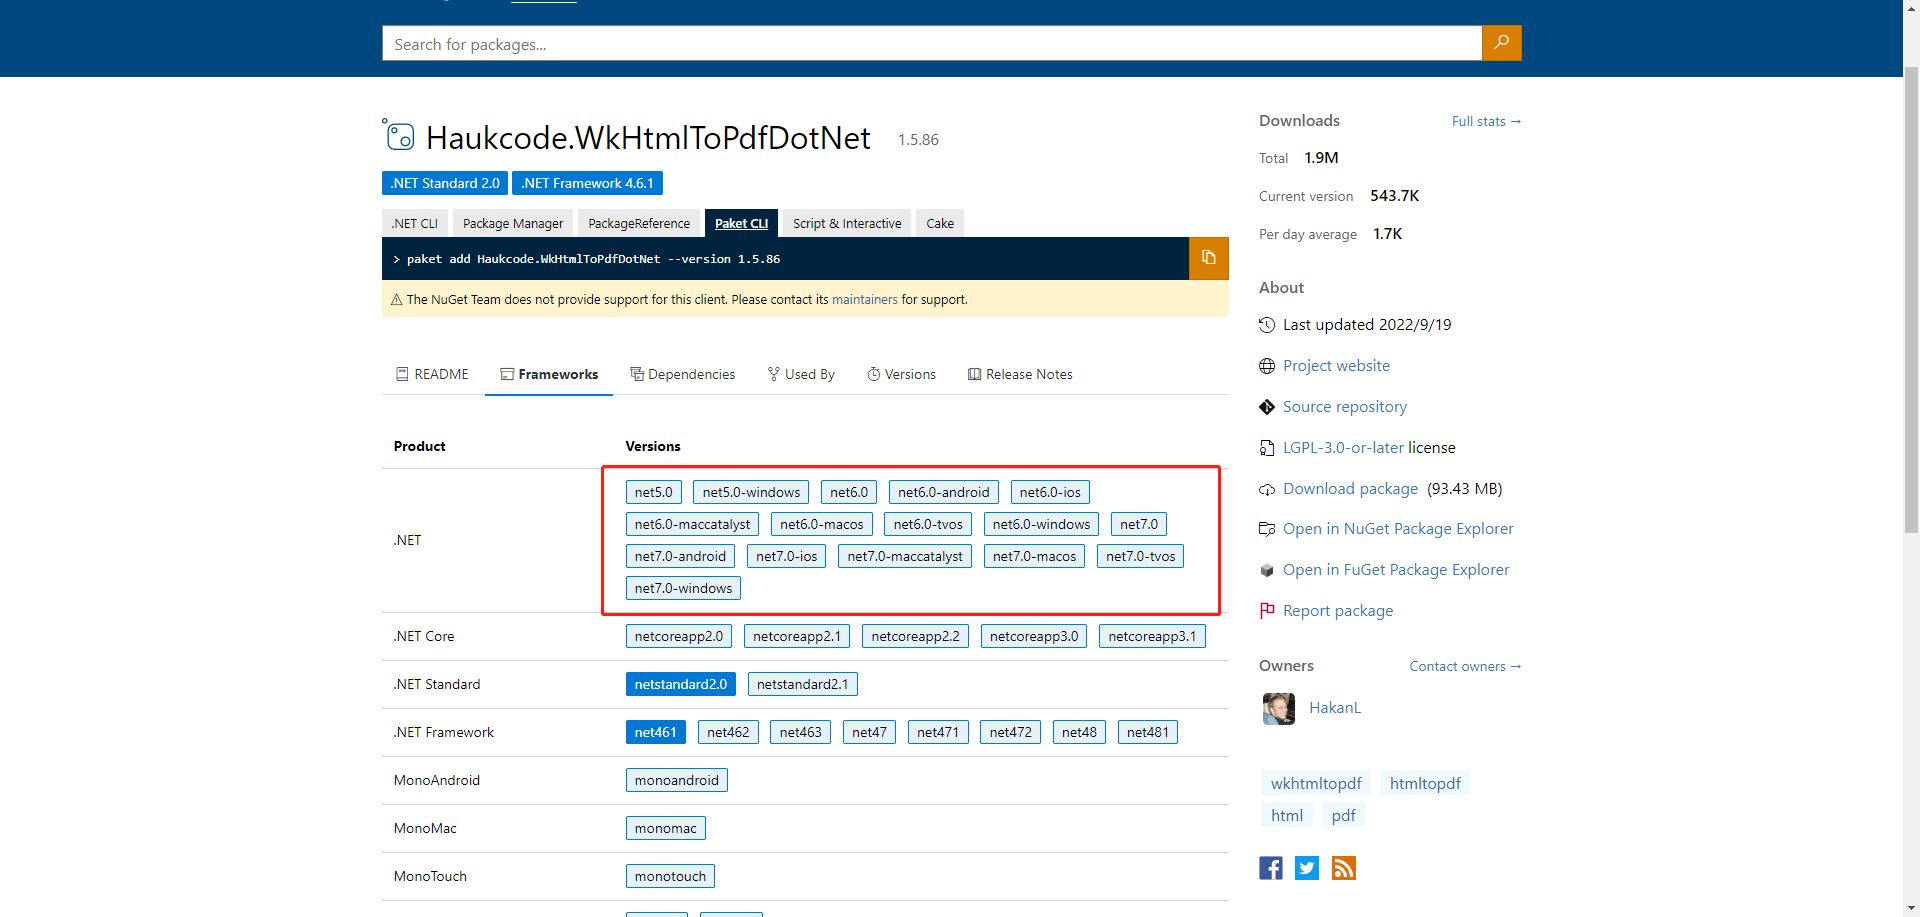
Task: Click the wkhtmltopdf tag
Action: 1316,784
